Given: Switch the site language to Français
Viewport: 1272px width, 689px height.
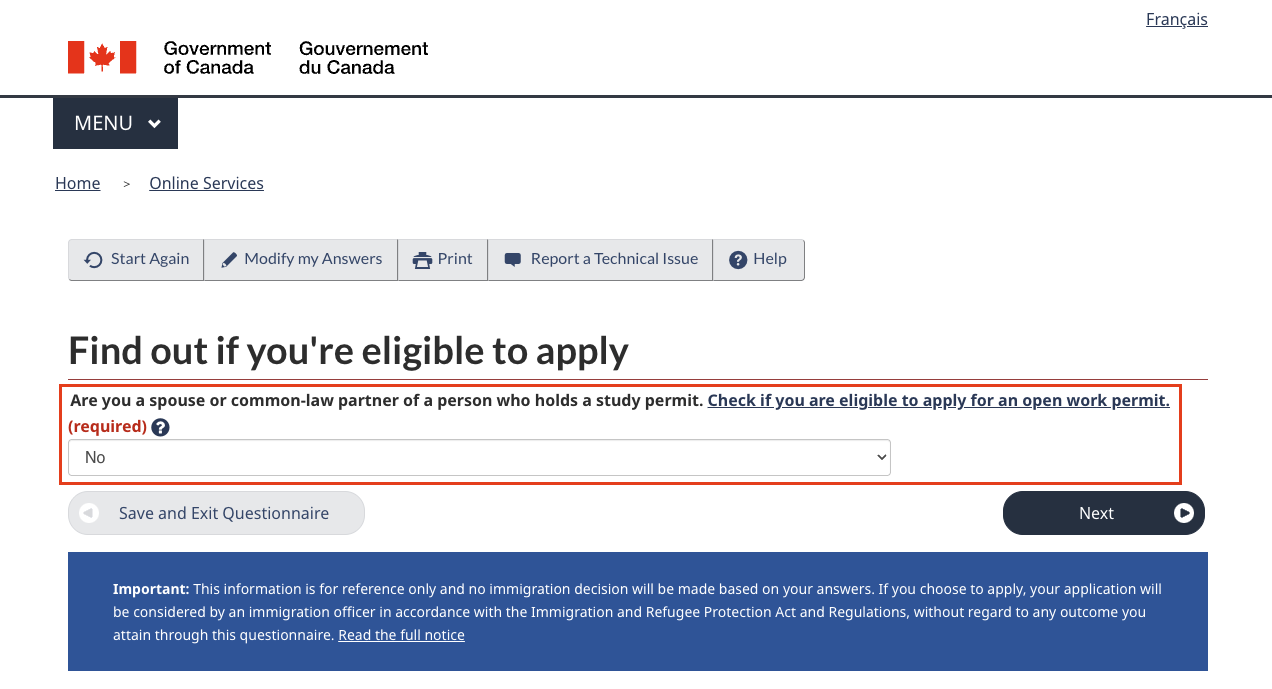Looking at the screenshot, I should coord(1176,19).
